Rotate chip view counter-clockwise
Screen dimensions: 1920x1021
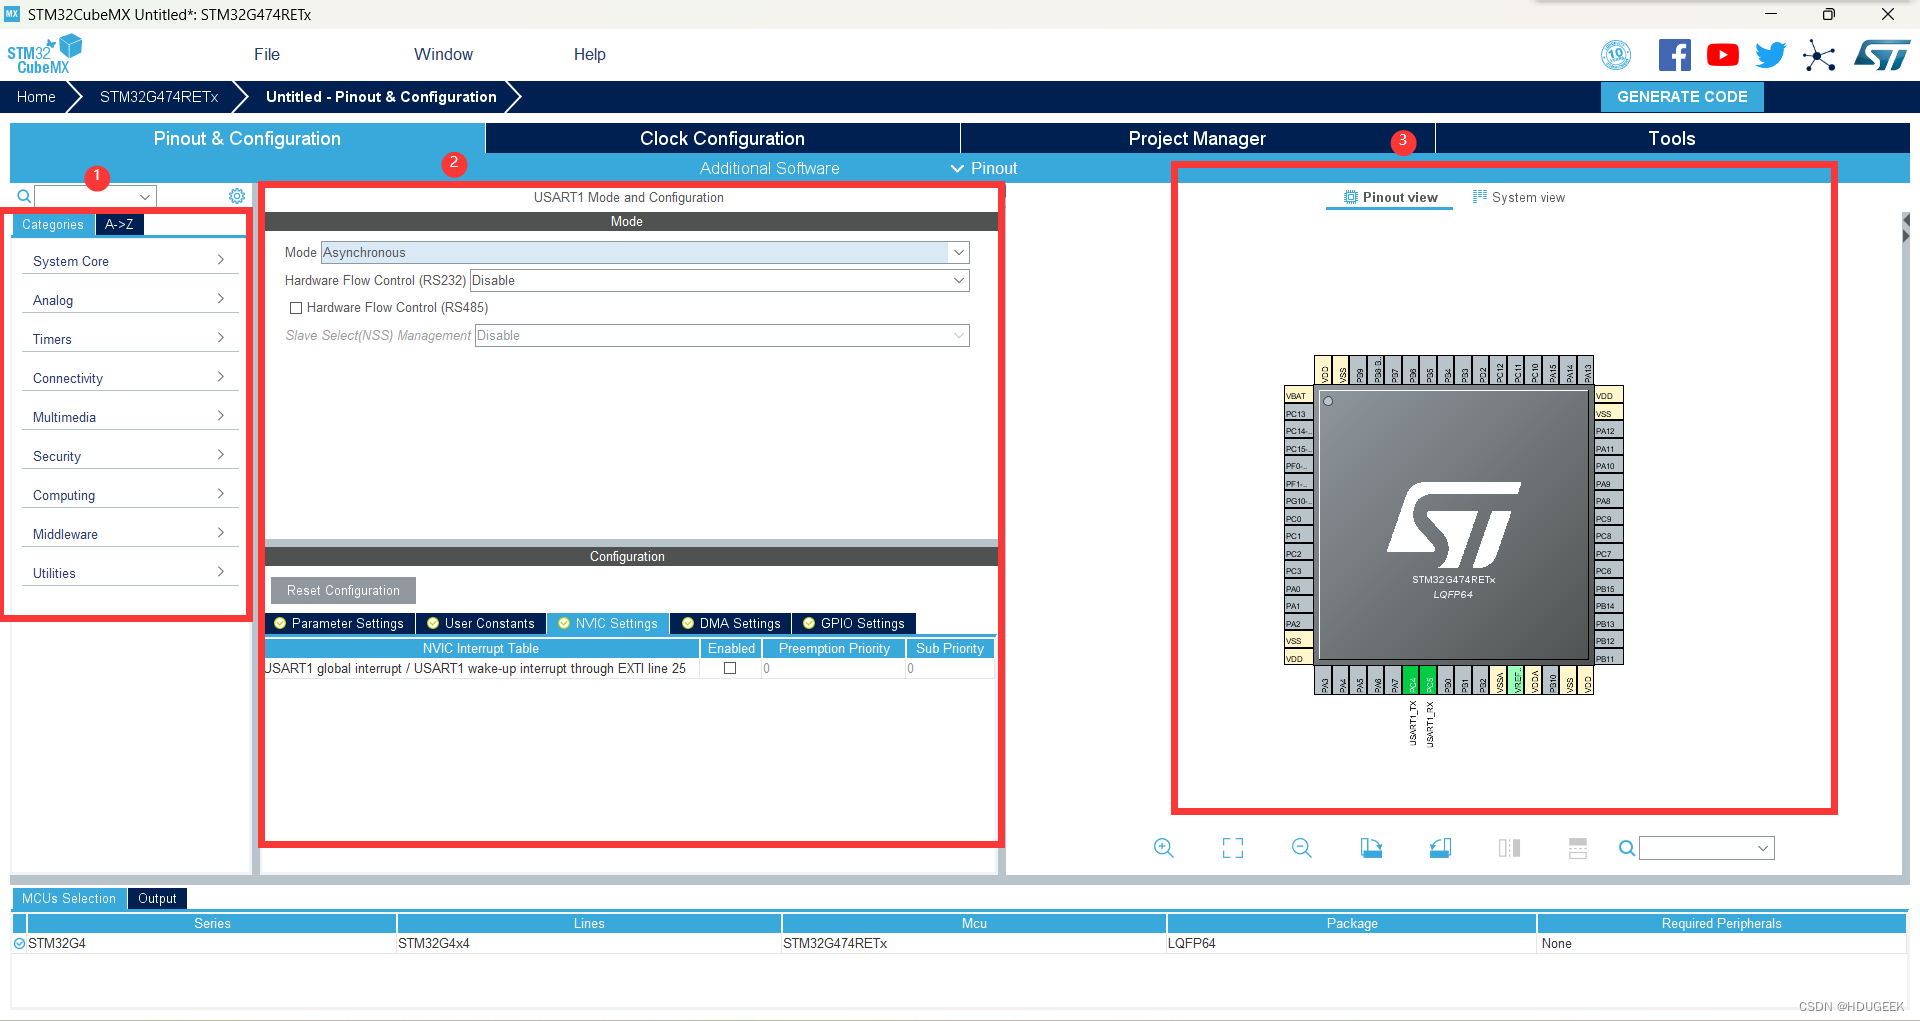point(1440,848)
